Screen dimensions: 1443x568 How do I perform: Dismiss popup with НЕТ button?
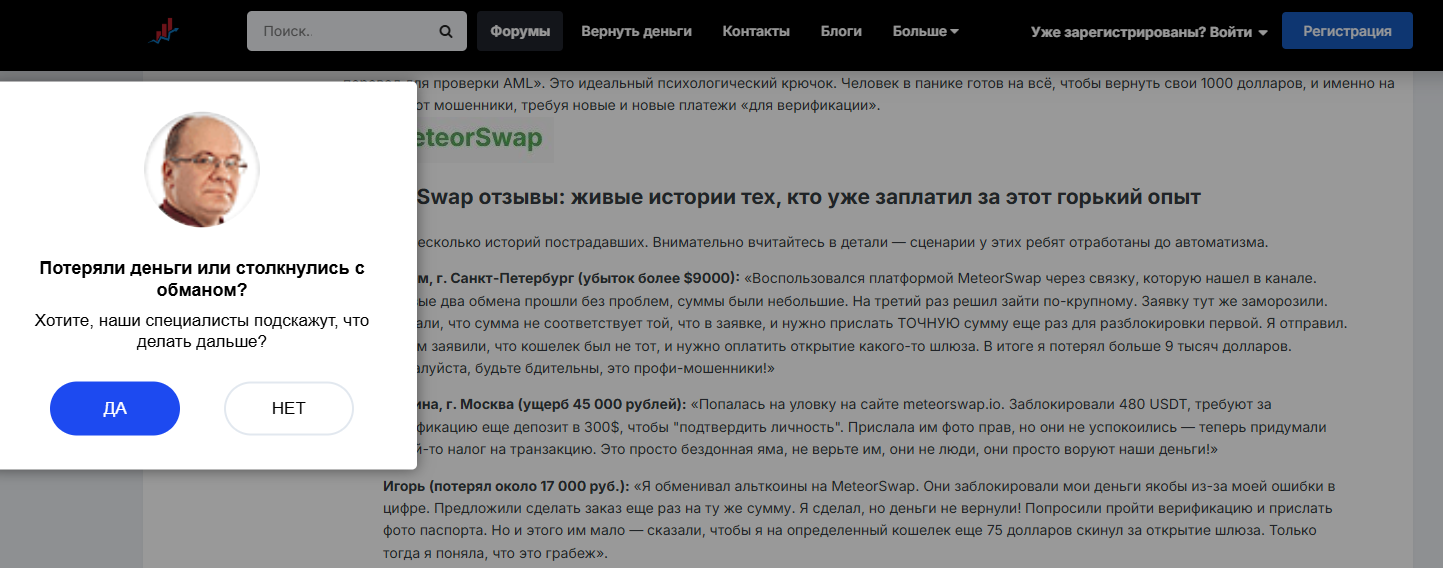(288, 408)
